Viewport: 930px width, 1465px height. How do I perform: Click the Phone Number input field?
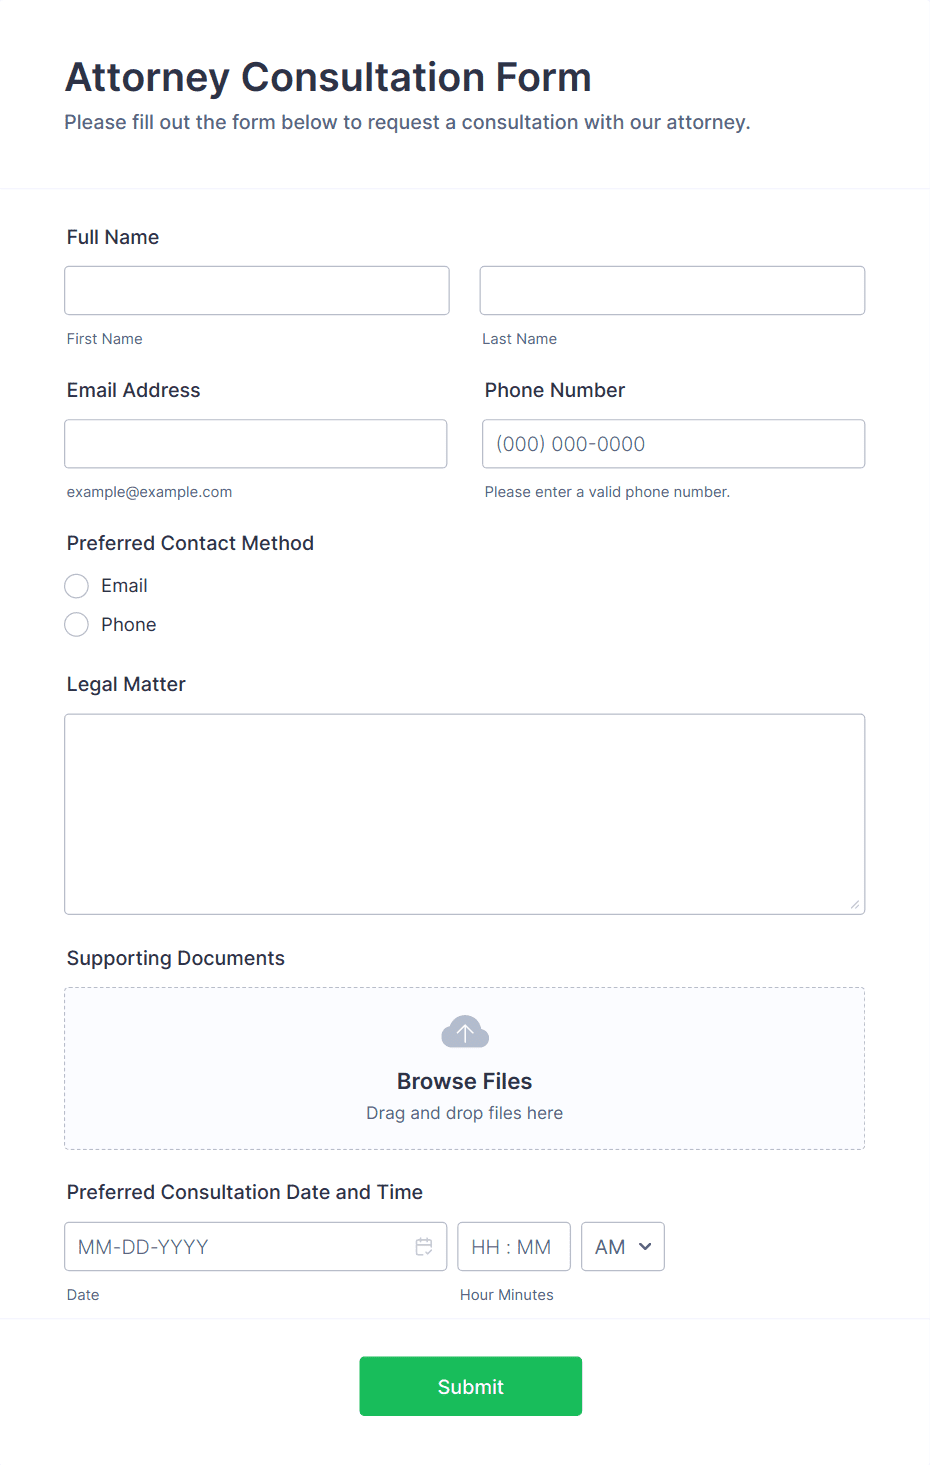(674, 444)
